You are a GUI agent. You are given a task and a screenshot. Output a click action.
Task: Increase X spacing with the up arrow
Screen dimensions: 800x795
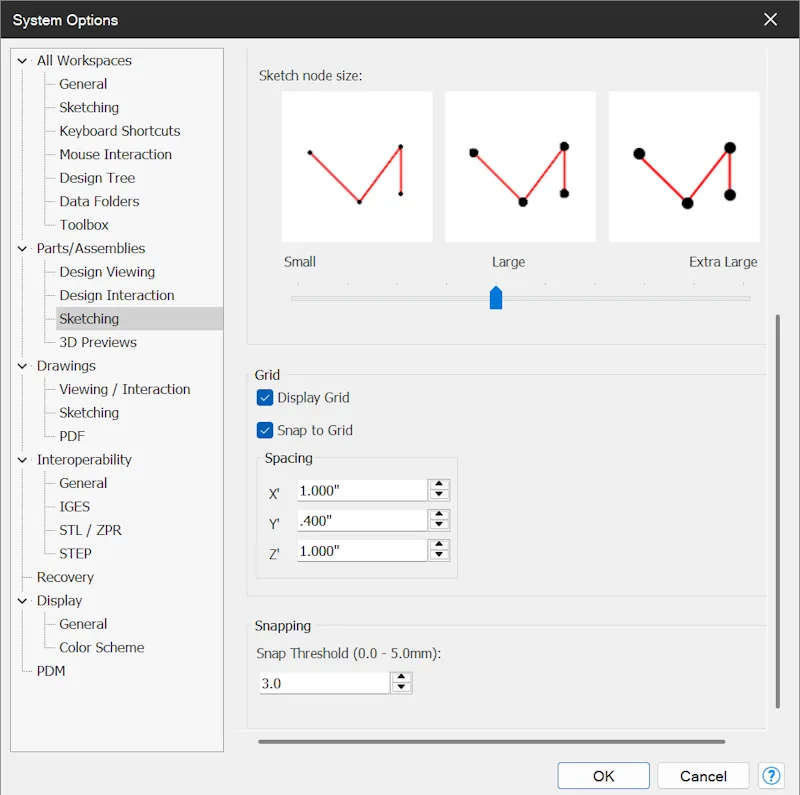439,484
